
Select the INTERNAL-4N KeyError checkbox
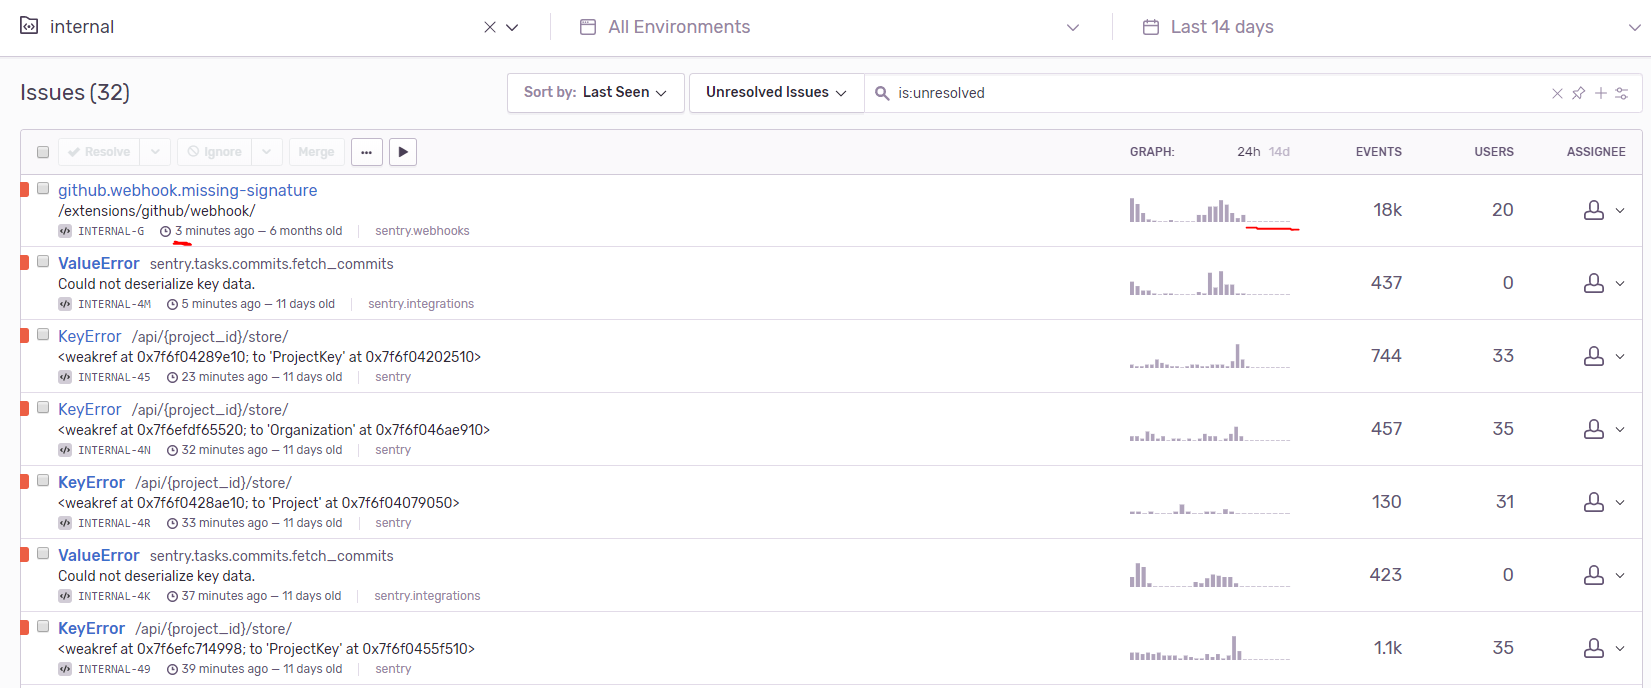point(43,407)
